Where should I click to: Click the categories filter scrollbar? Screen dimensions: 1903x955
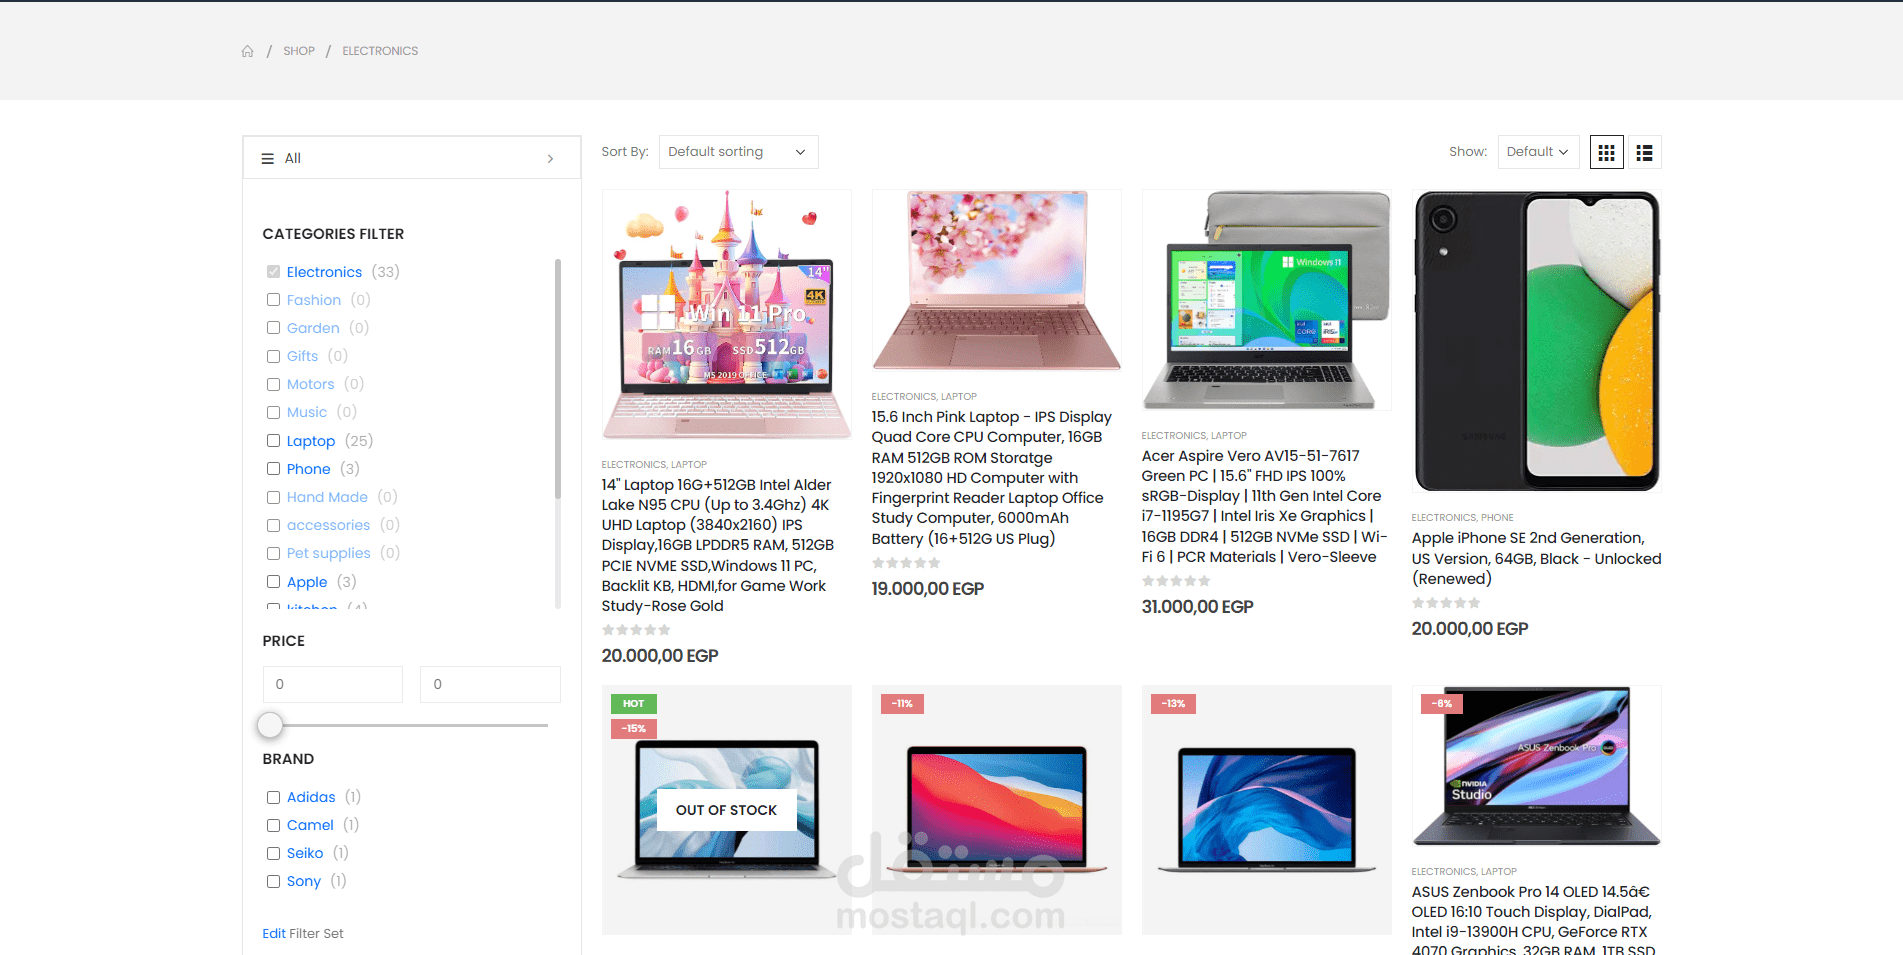[558, 380]
